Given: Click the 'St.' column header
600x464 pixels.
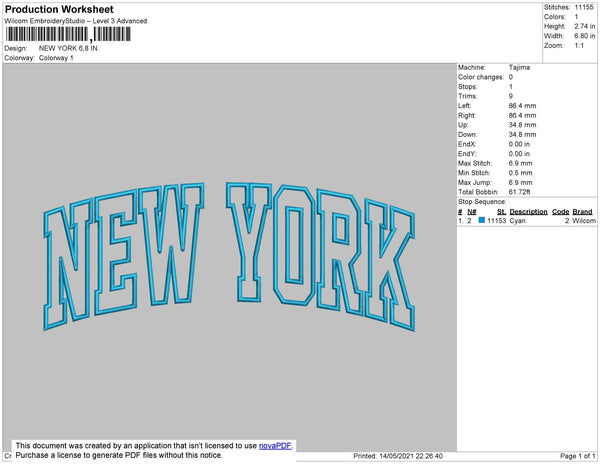Looking at the screenshot, I should tap(501, 212).
